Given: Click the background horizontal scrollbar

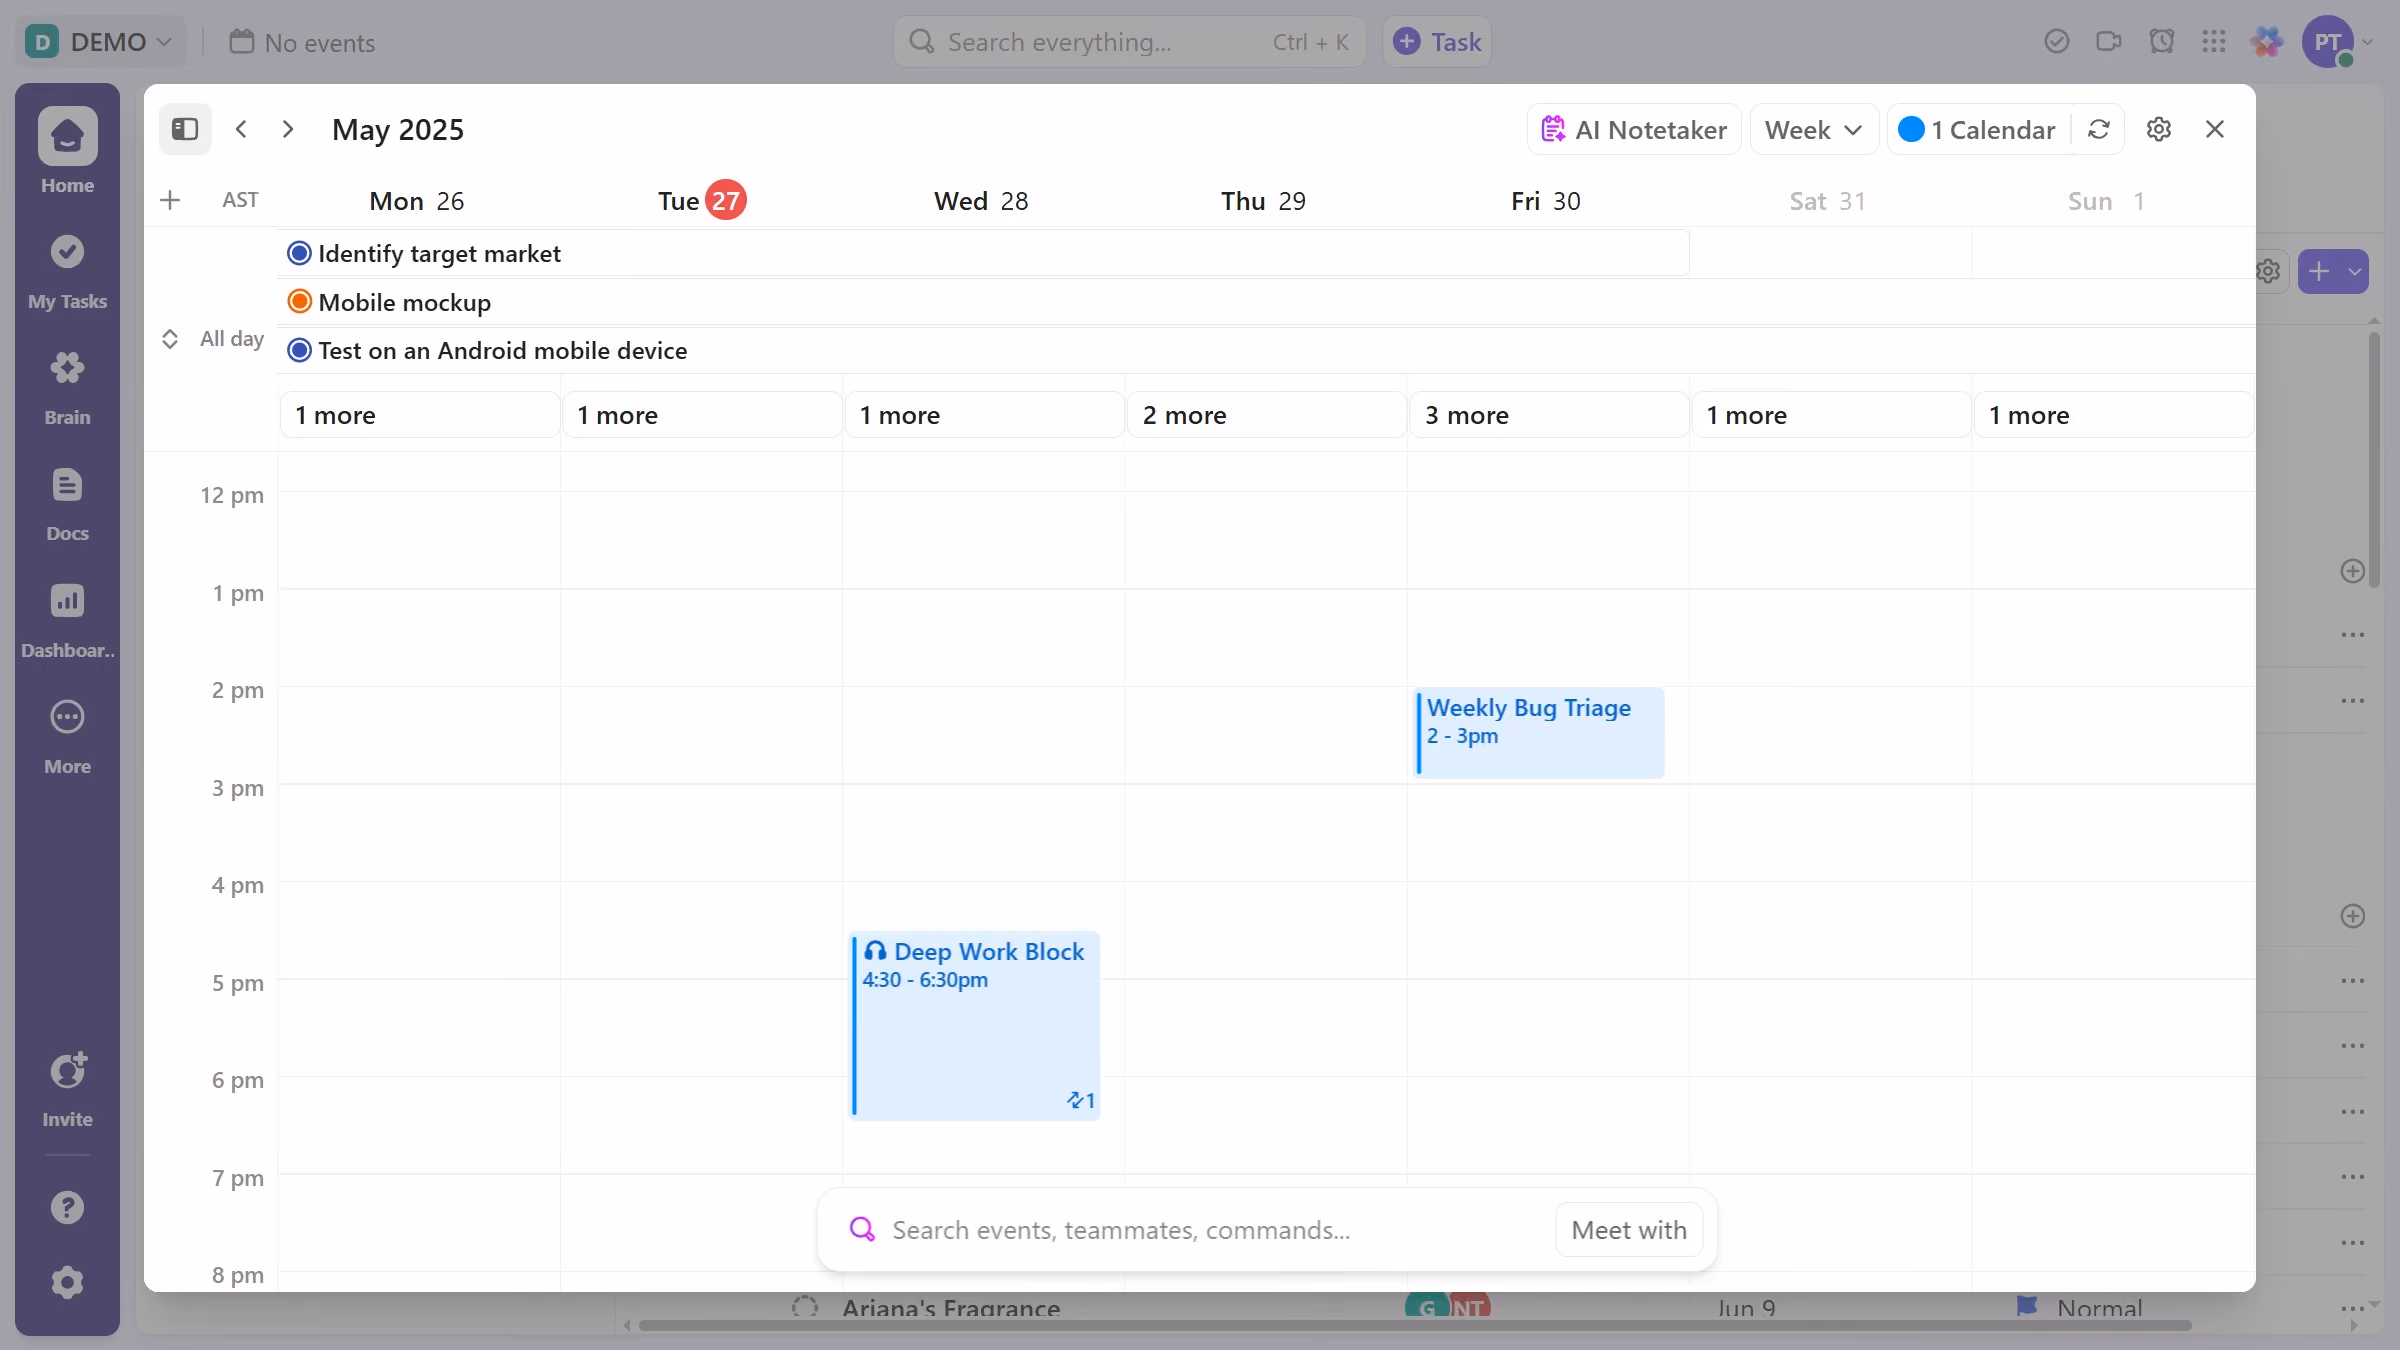Looking at the screenshot, I should click(1414, 1326).
